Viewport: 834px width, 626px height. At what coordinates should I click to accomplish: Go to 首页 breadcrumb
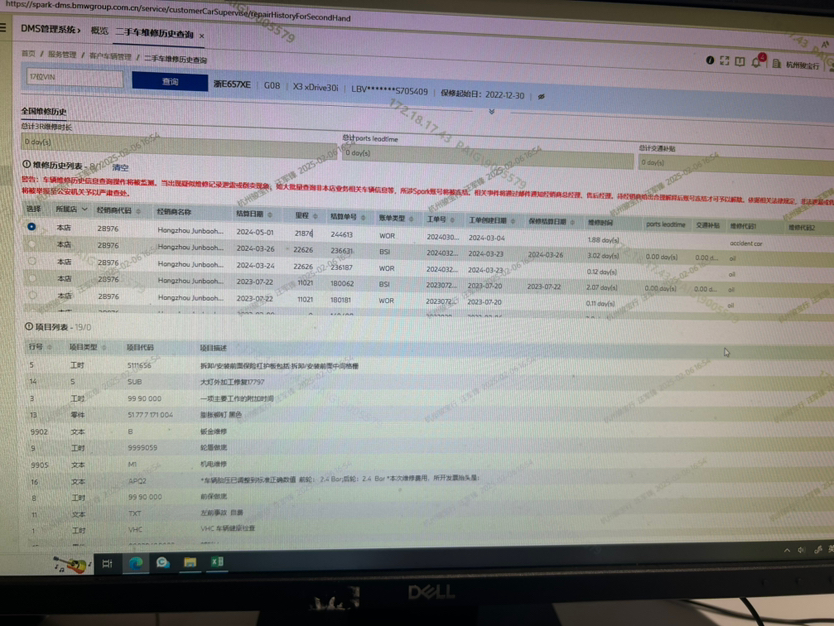[28, 54]
